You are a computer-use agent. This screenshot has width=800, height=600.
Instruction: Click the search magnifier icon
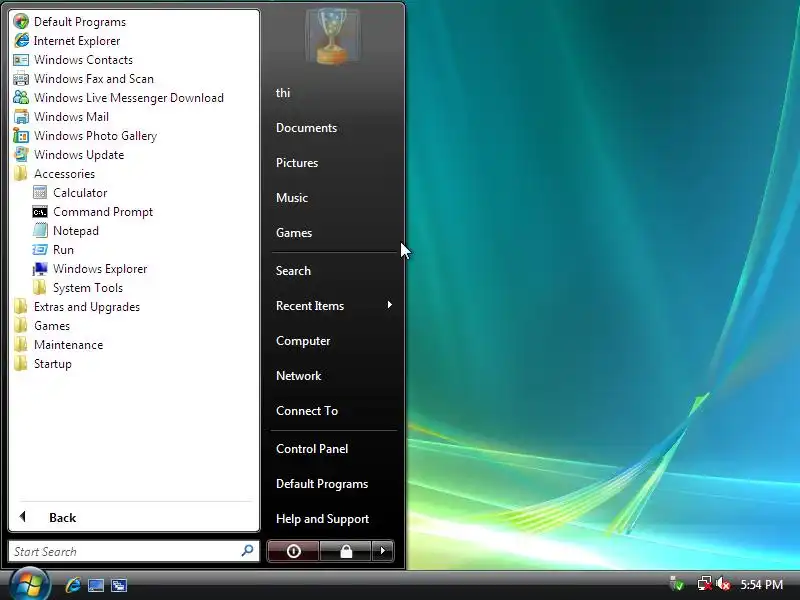pyautogui.click(x=247, y=551)
